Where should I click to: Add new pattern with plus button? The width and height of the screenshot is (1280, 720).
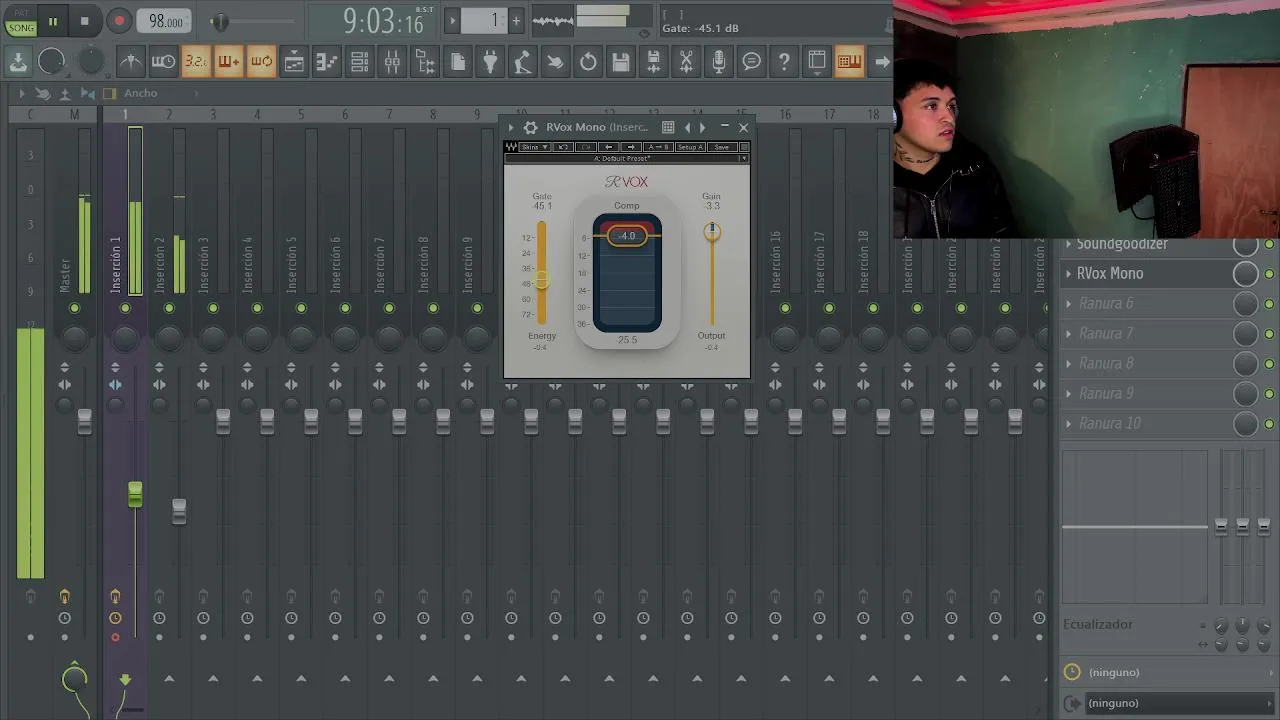[516, 20]
